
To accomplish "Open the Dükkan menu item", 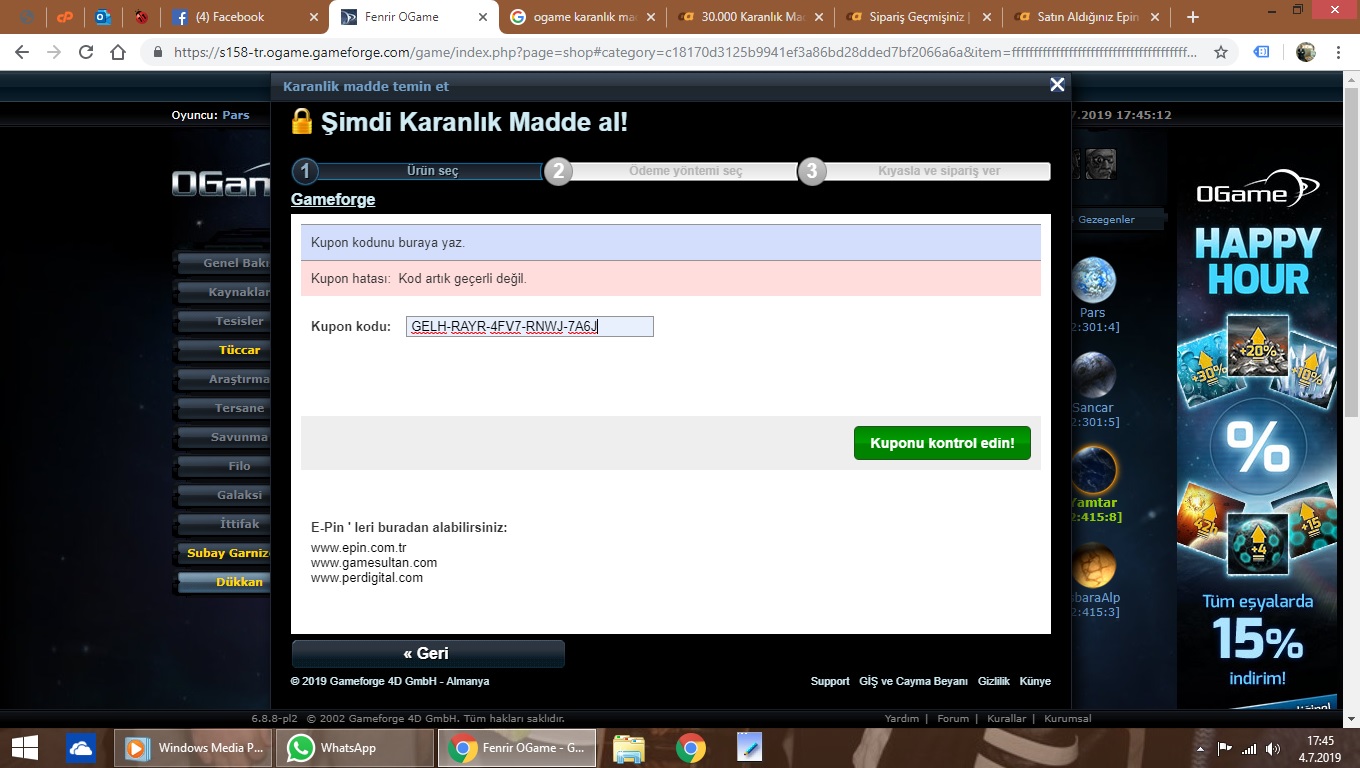I will click(222, 582).
